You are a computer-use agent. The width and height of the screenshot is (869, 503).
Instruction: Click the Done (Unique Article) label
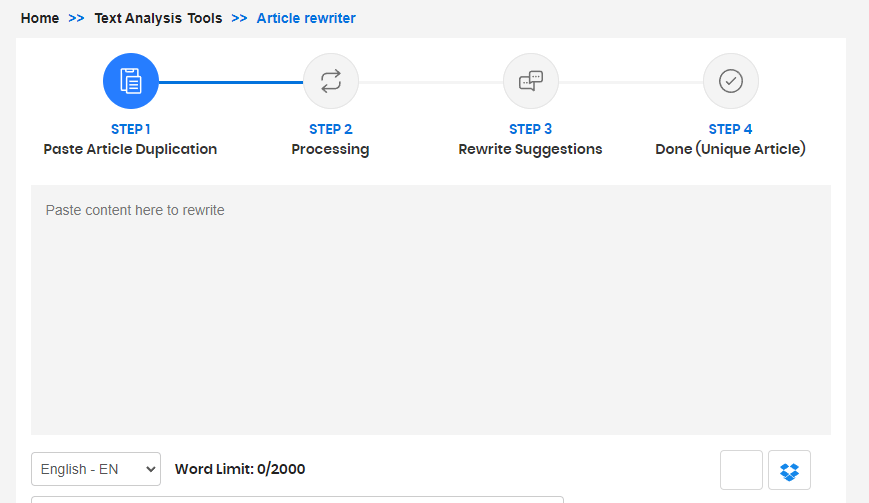[x=730, y=149]
